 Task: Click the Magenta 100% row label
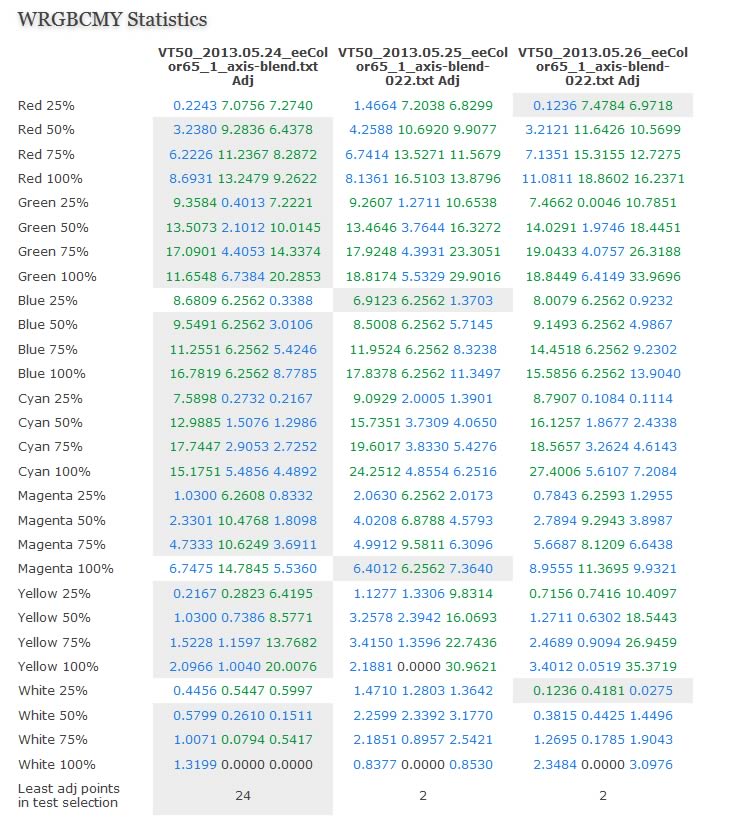coord(66,569)
